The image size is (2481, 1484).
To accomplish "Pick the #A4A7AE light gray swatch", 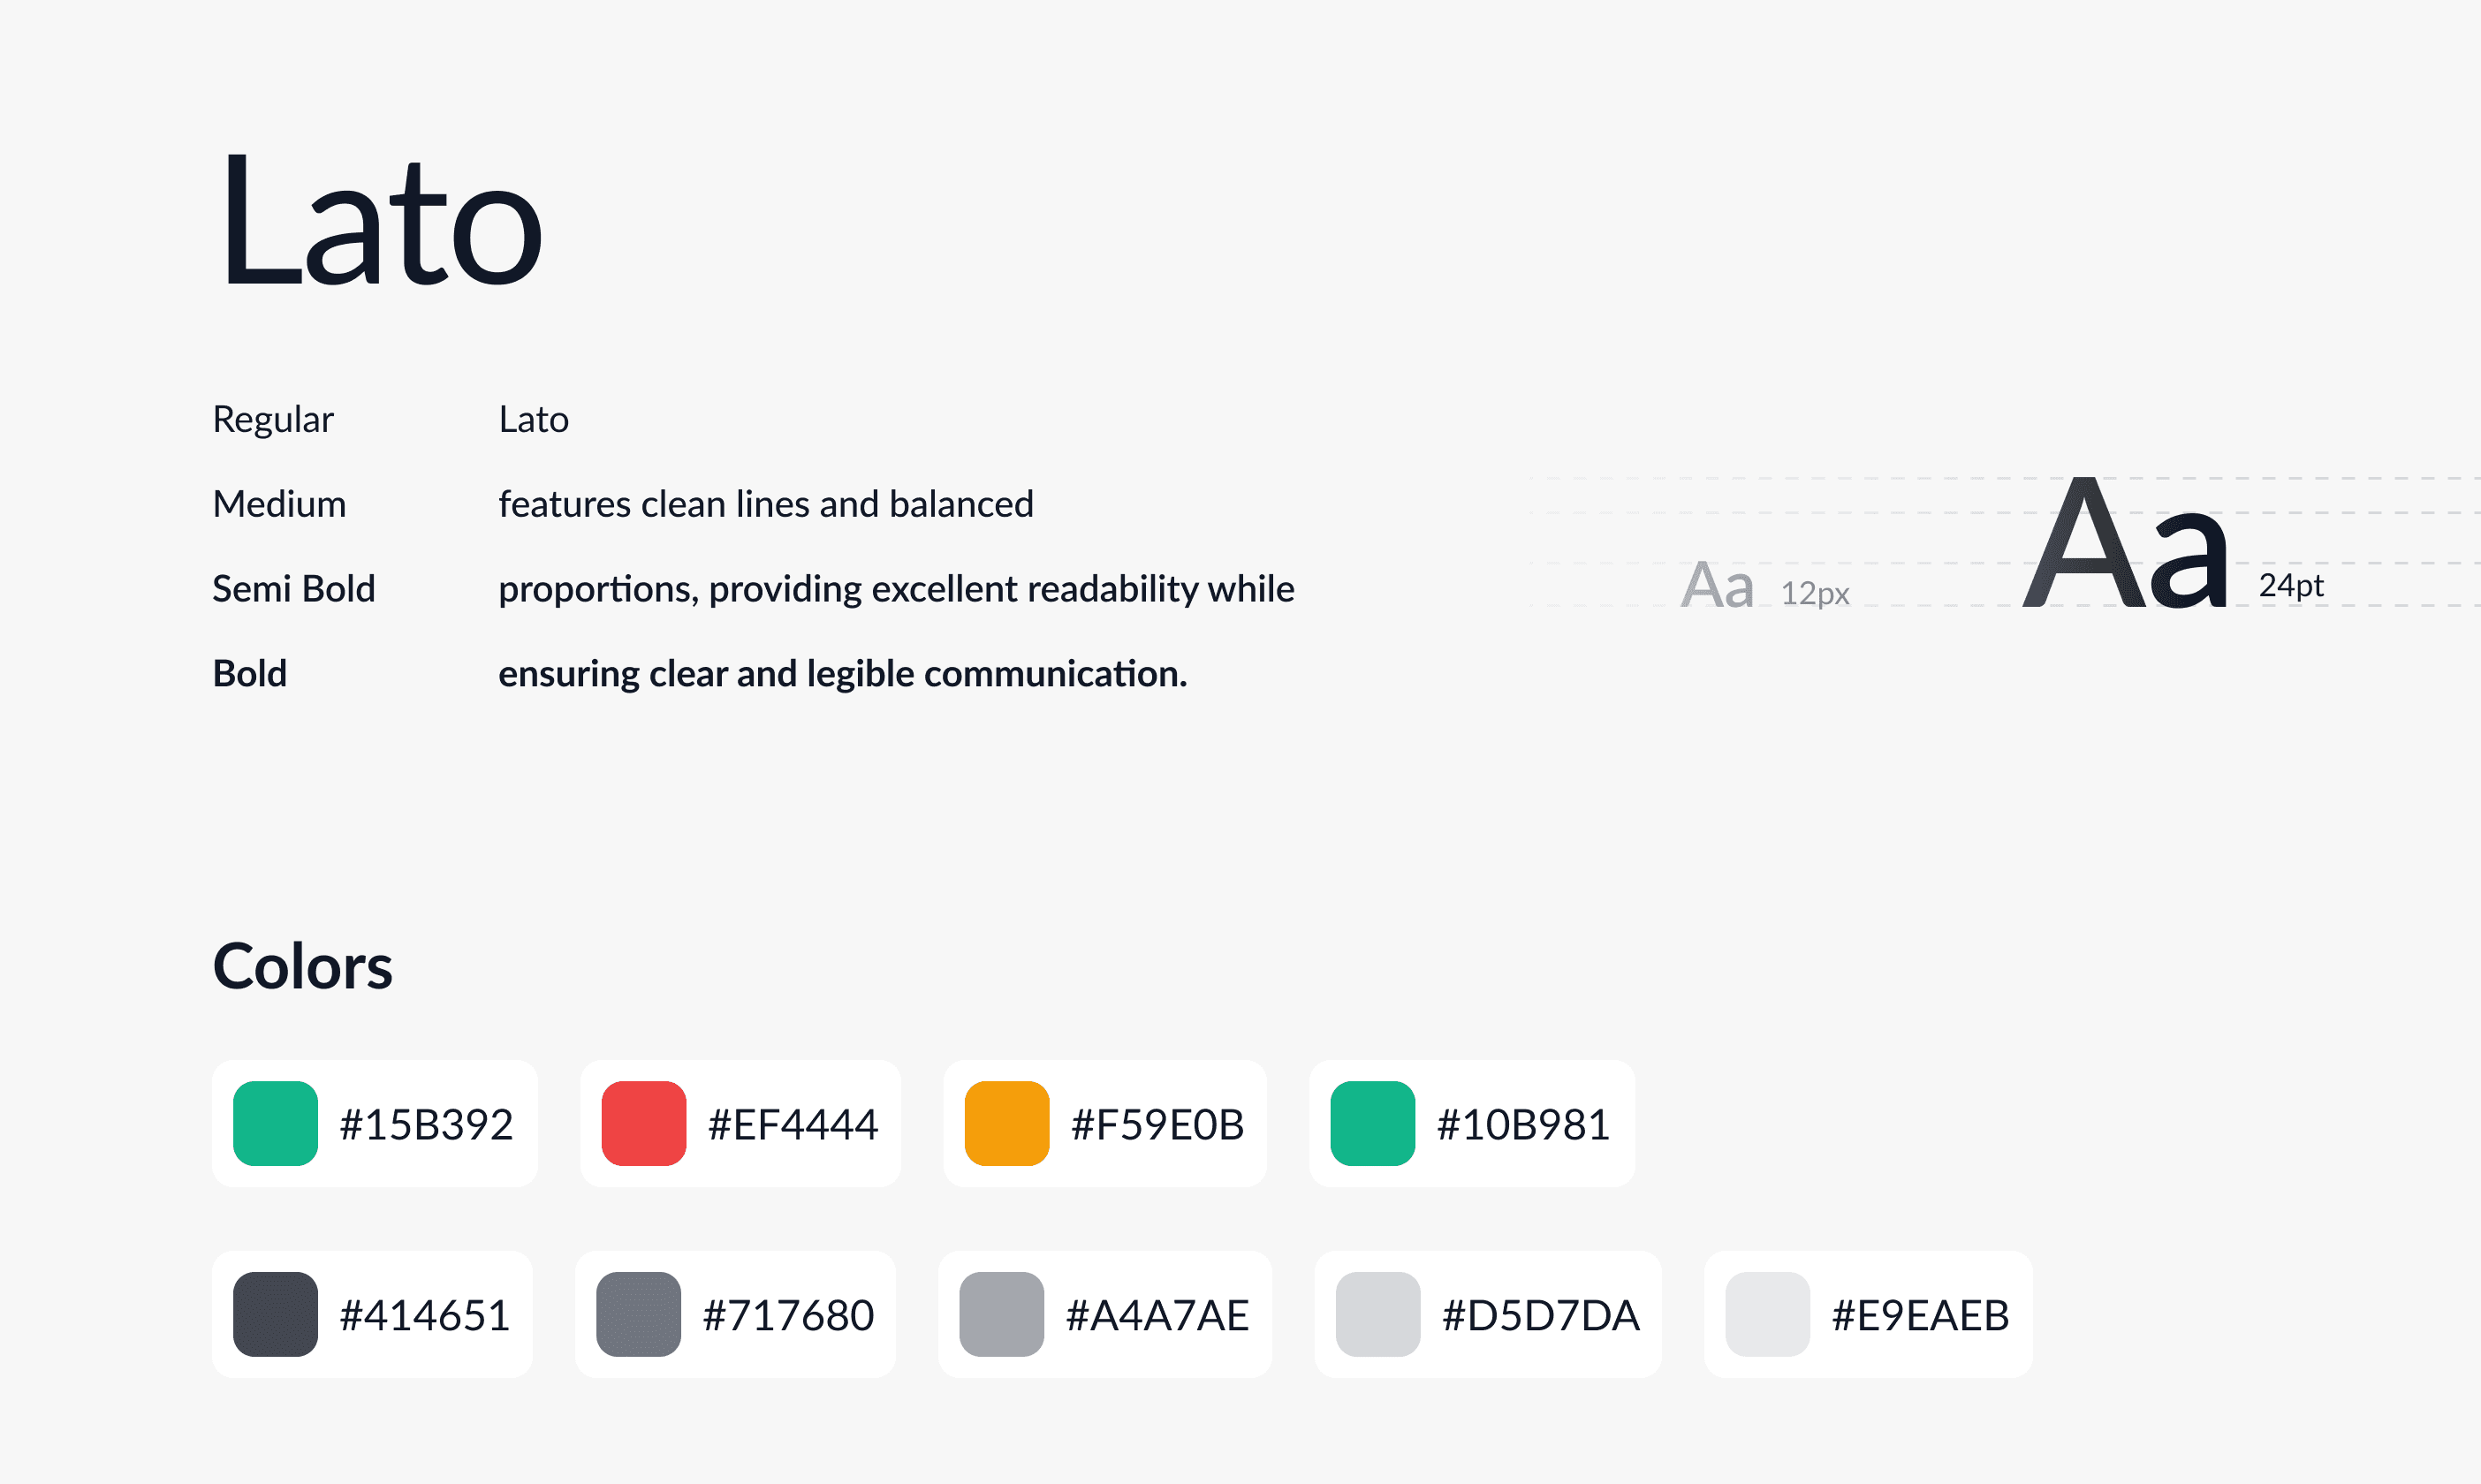I will click(1002, 1314).
